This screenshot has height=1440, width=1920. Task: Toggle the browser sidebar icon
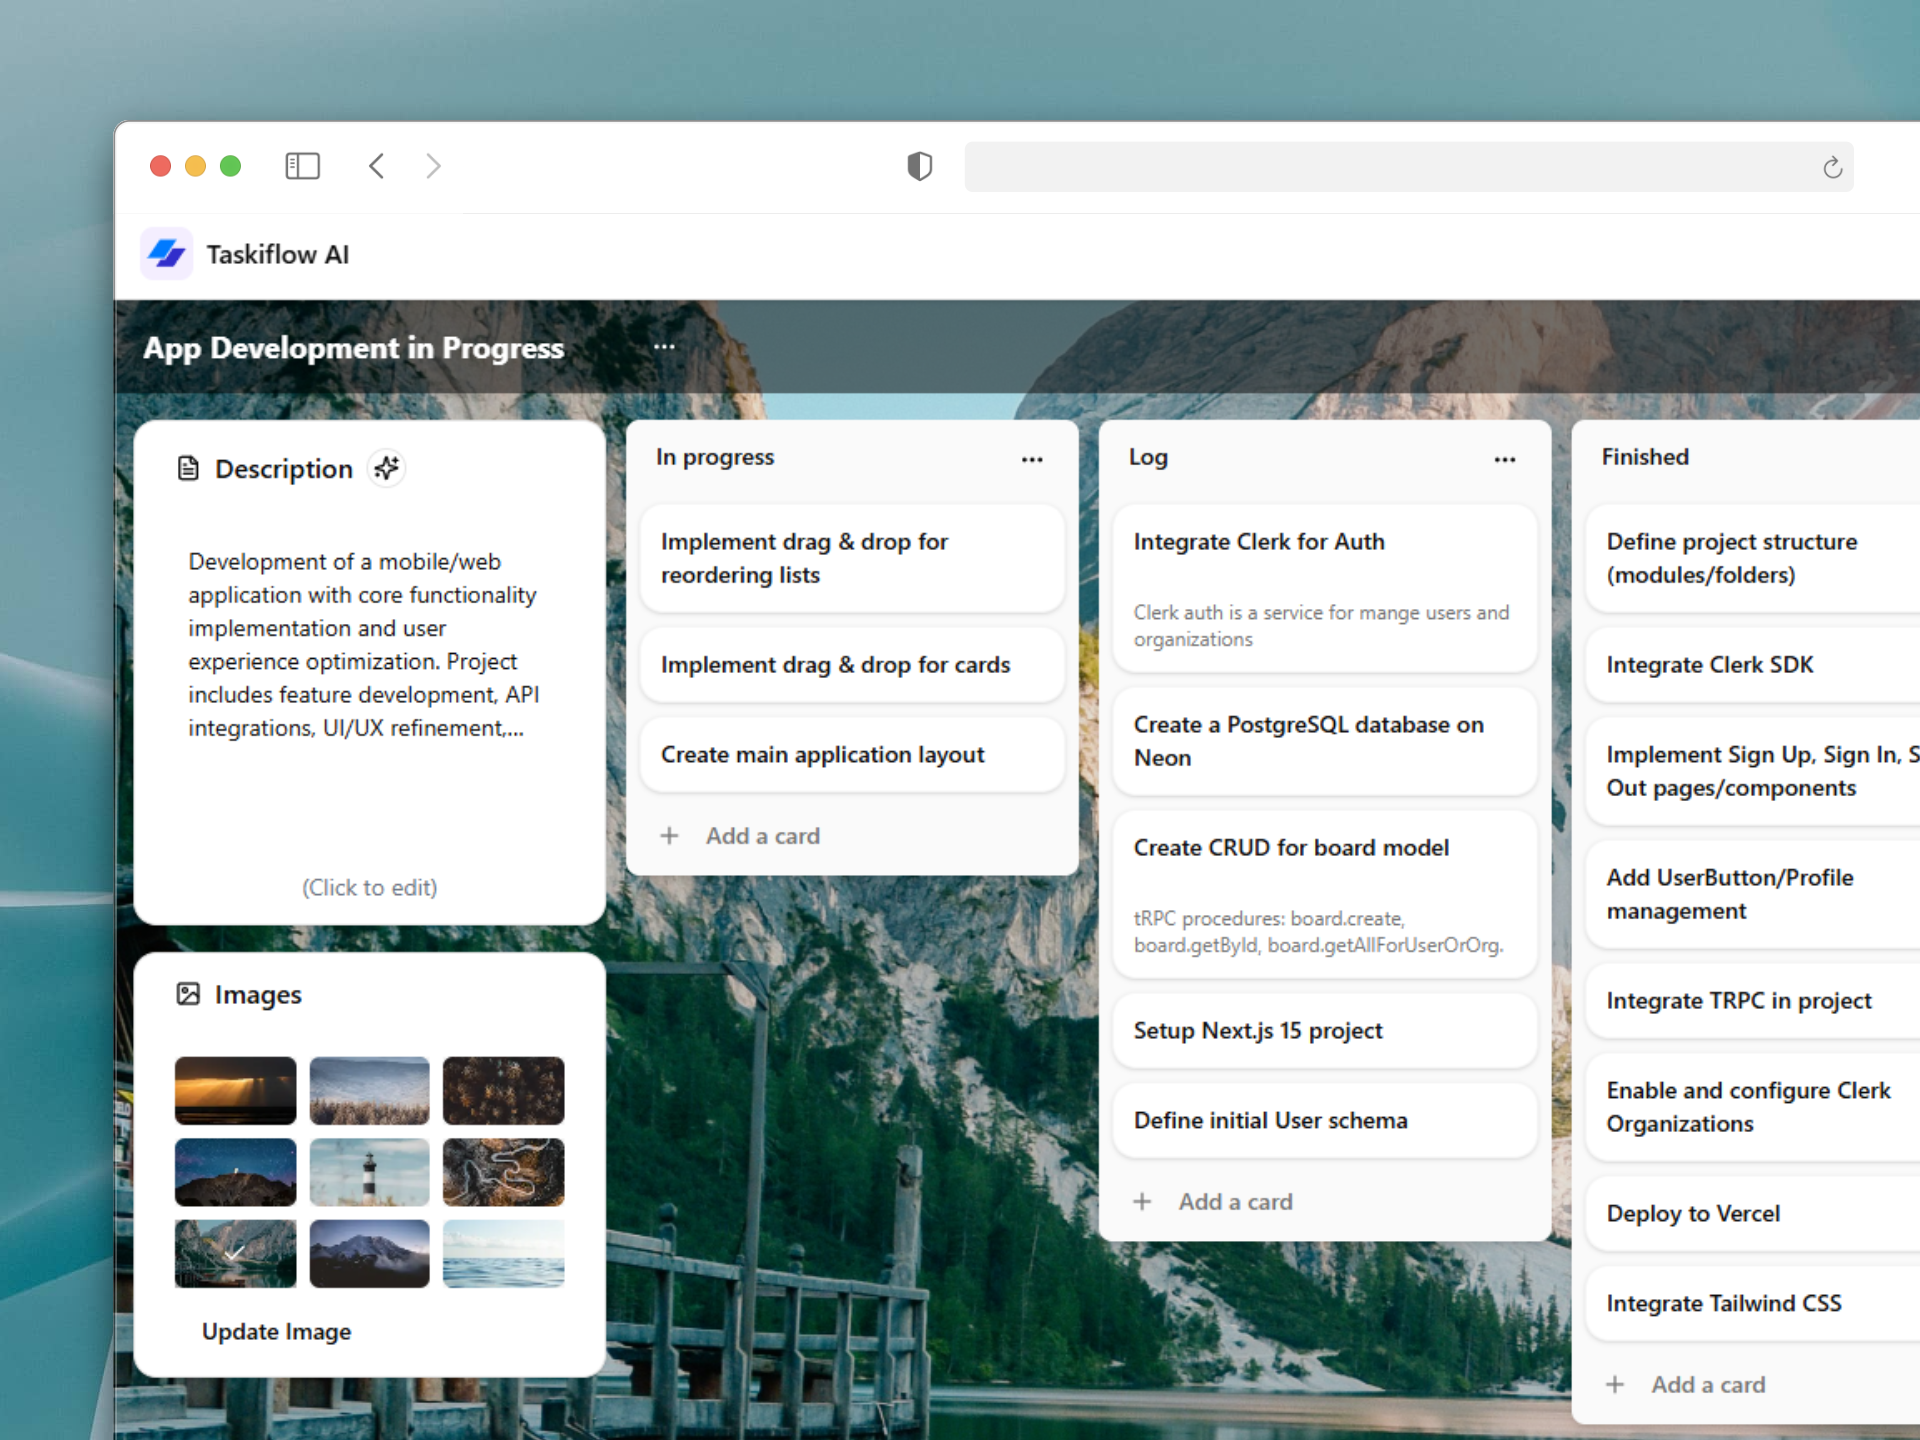pos(302,166)
